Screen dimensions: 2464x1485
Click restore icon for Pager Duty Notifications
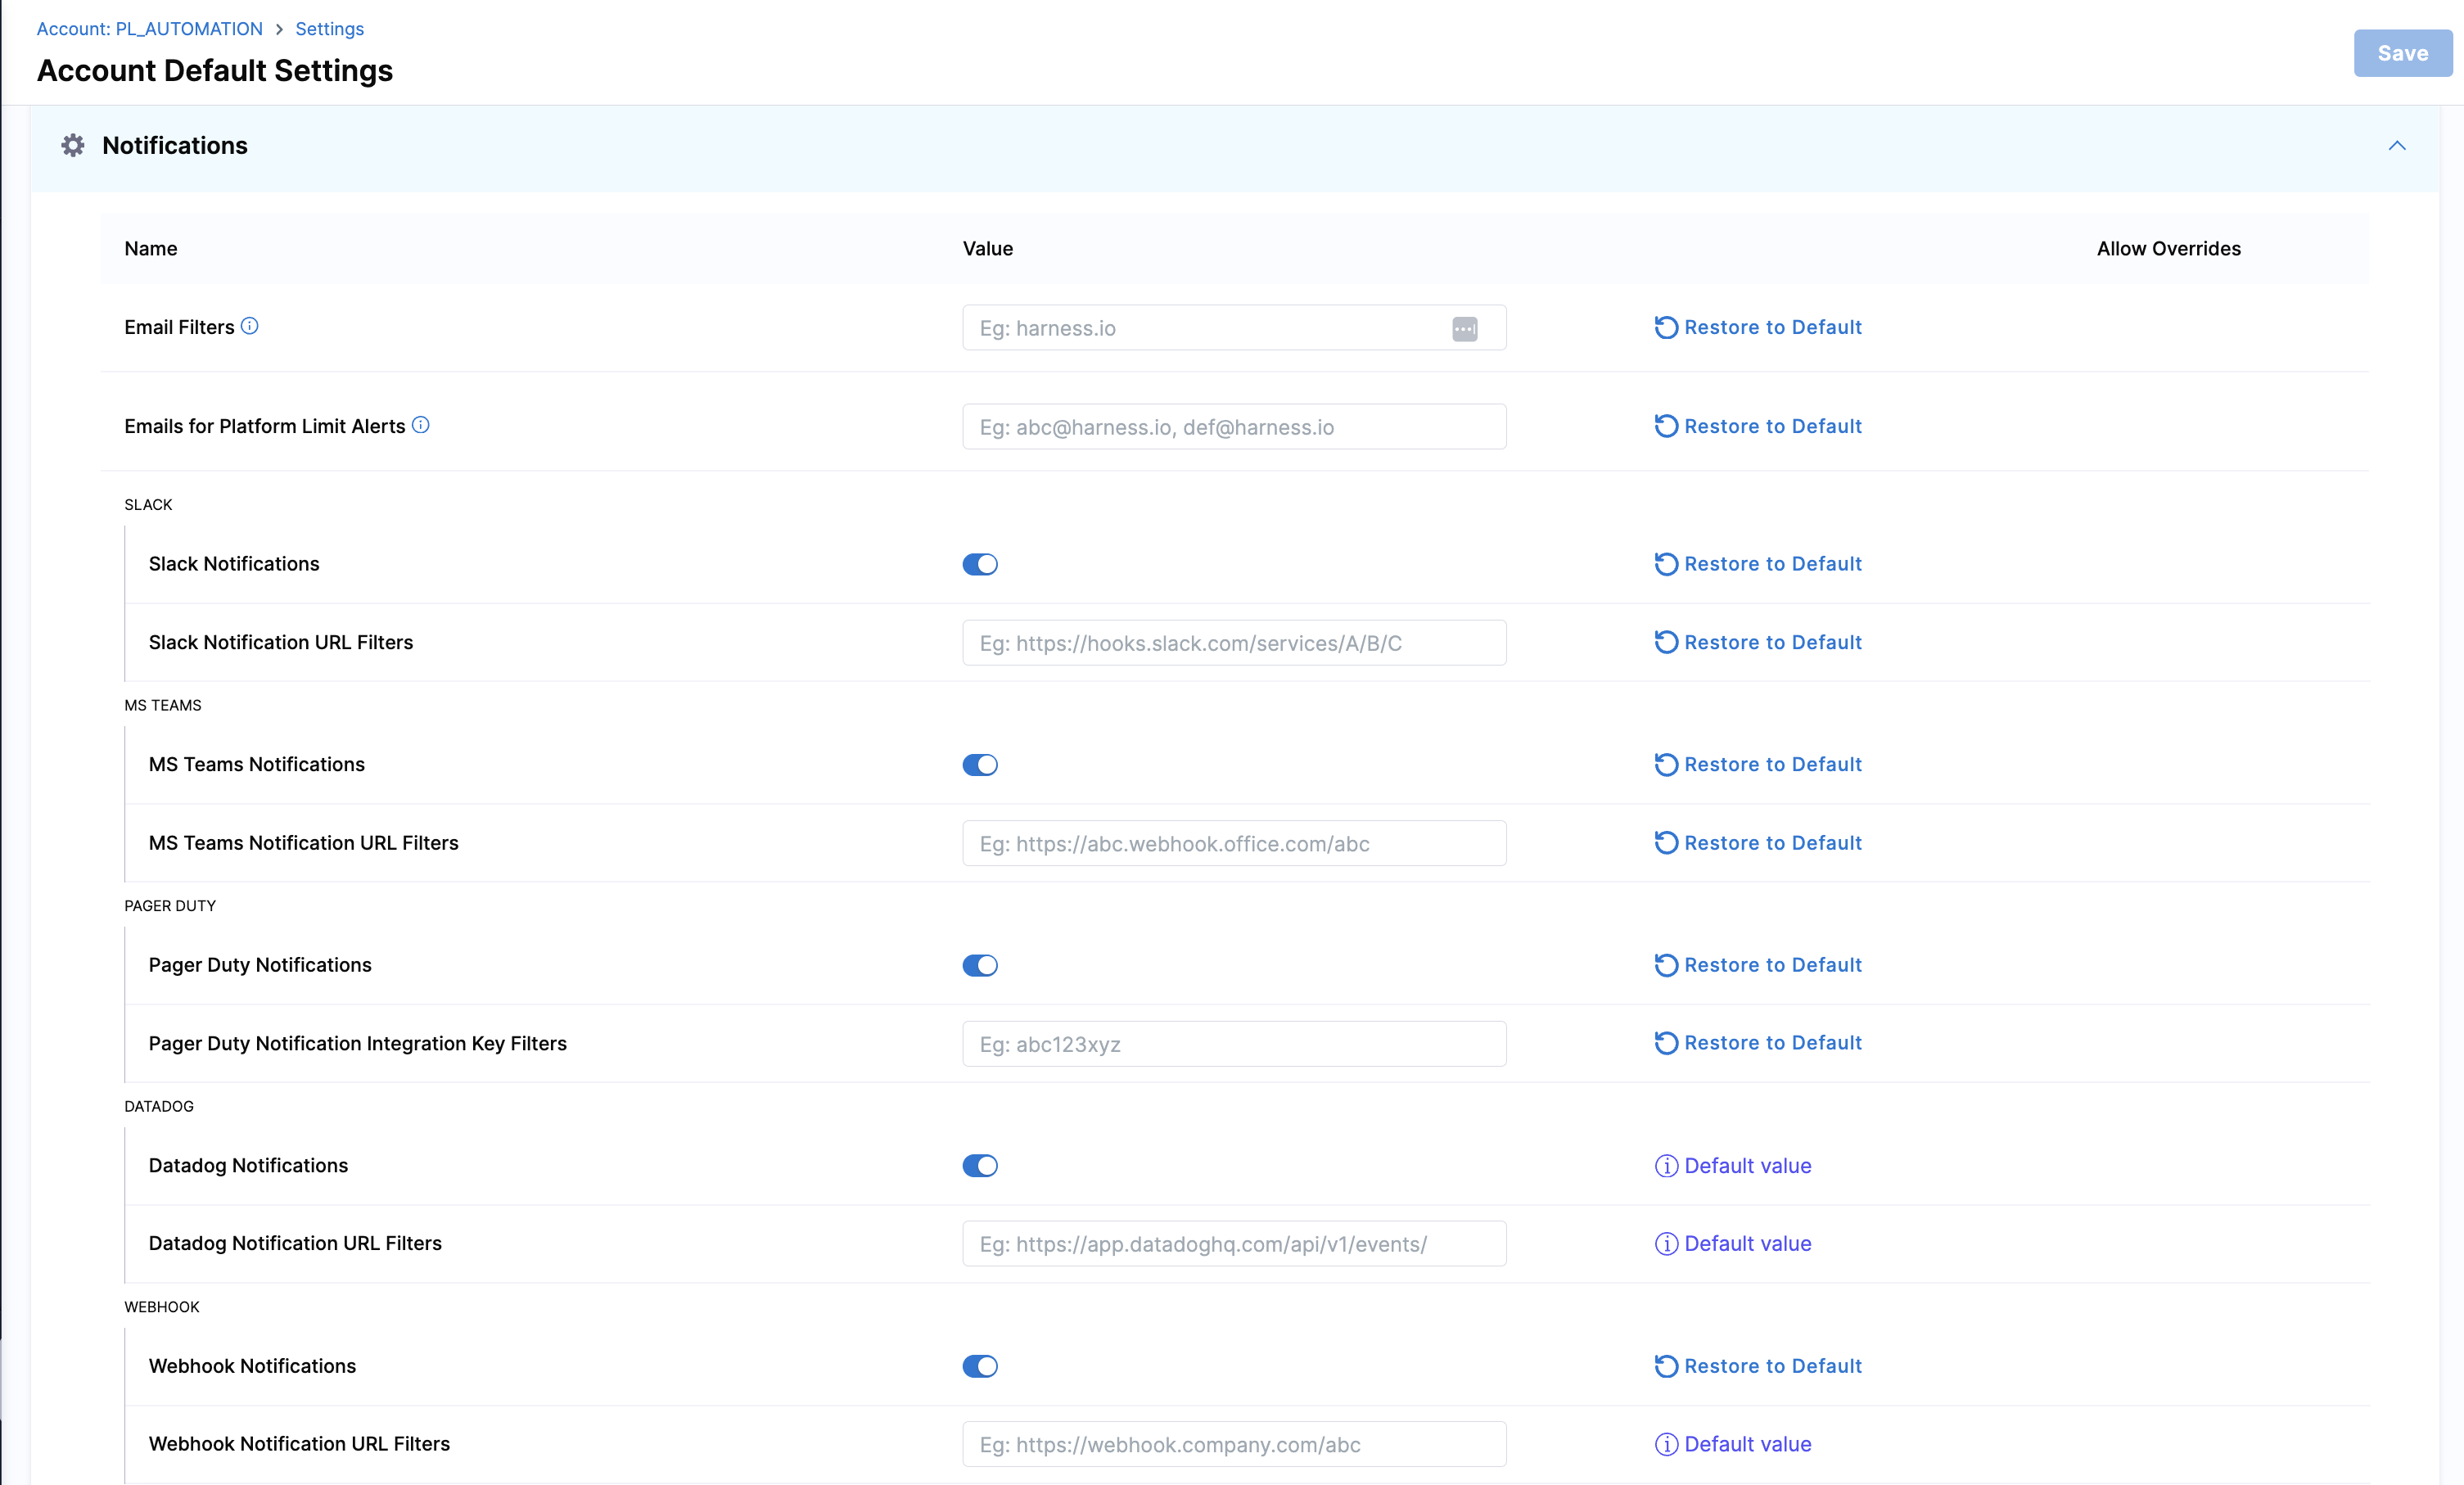click(1665, 965)
